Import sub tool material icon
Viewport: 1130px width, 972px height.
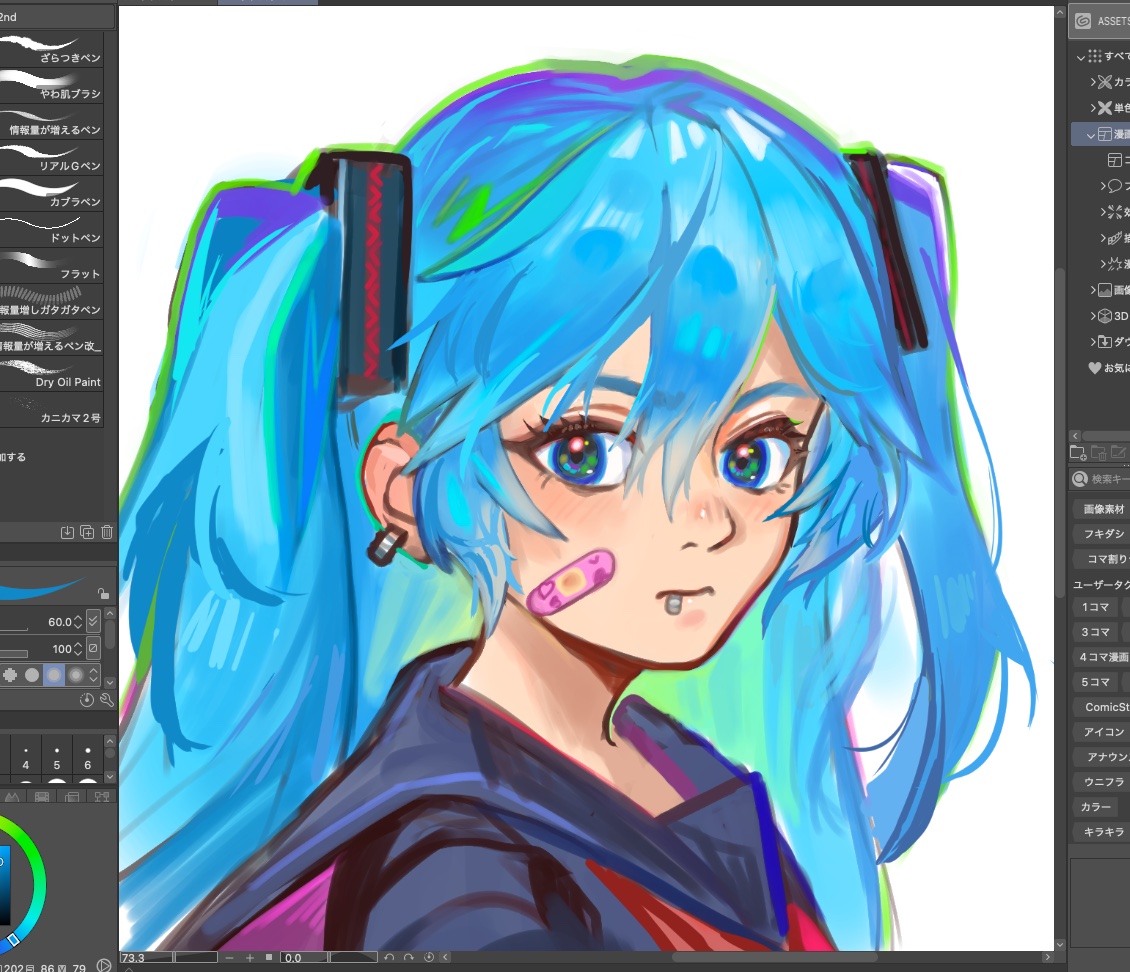[x=67, y=532]
